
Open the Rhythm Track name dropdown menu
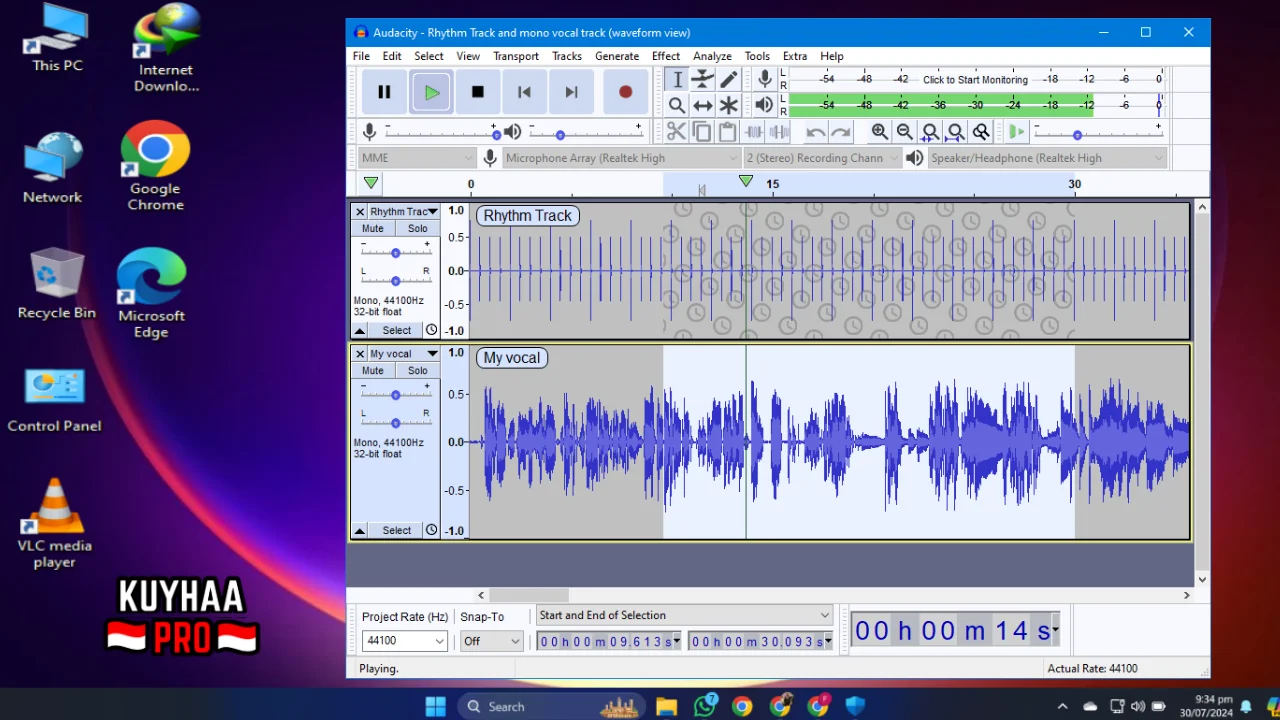click(x=404, y=212)
